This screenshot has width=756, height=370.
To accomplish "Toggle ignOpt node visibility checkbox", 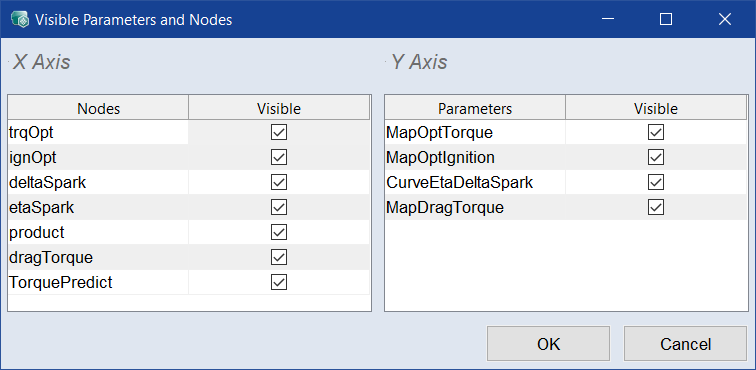I will click(279, 157).
